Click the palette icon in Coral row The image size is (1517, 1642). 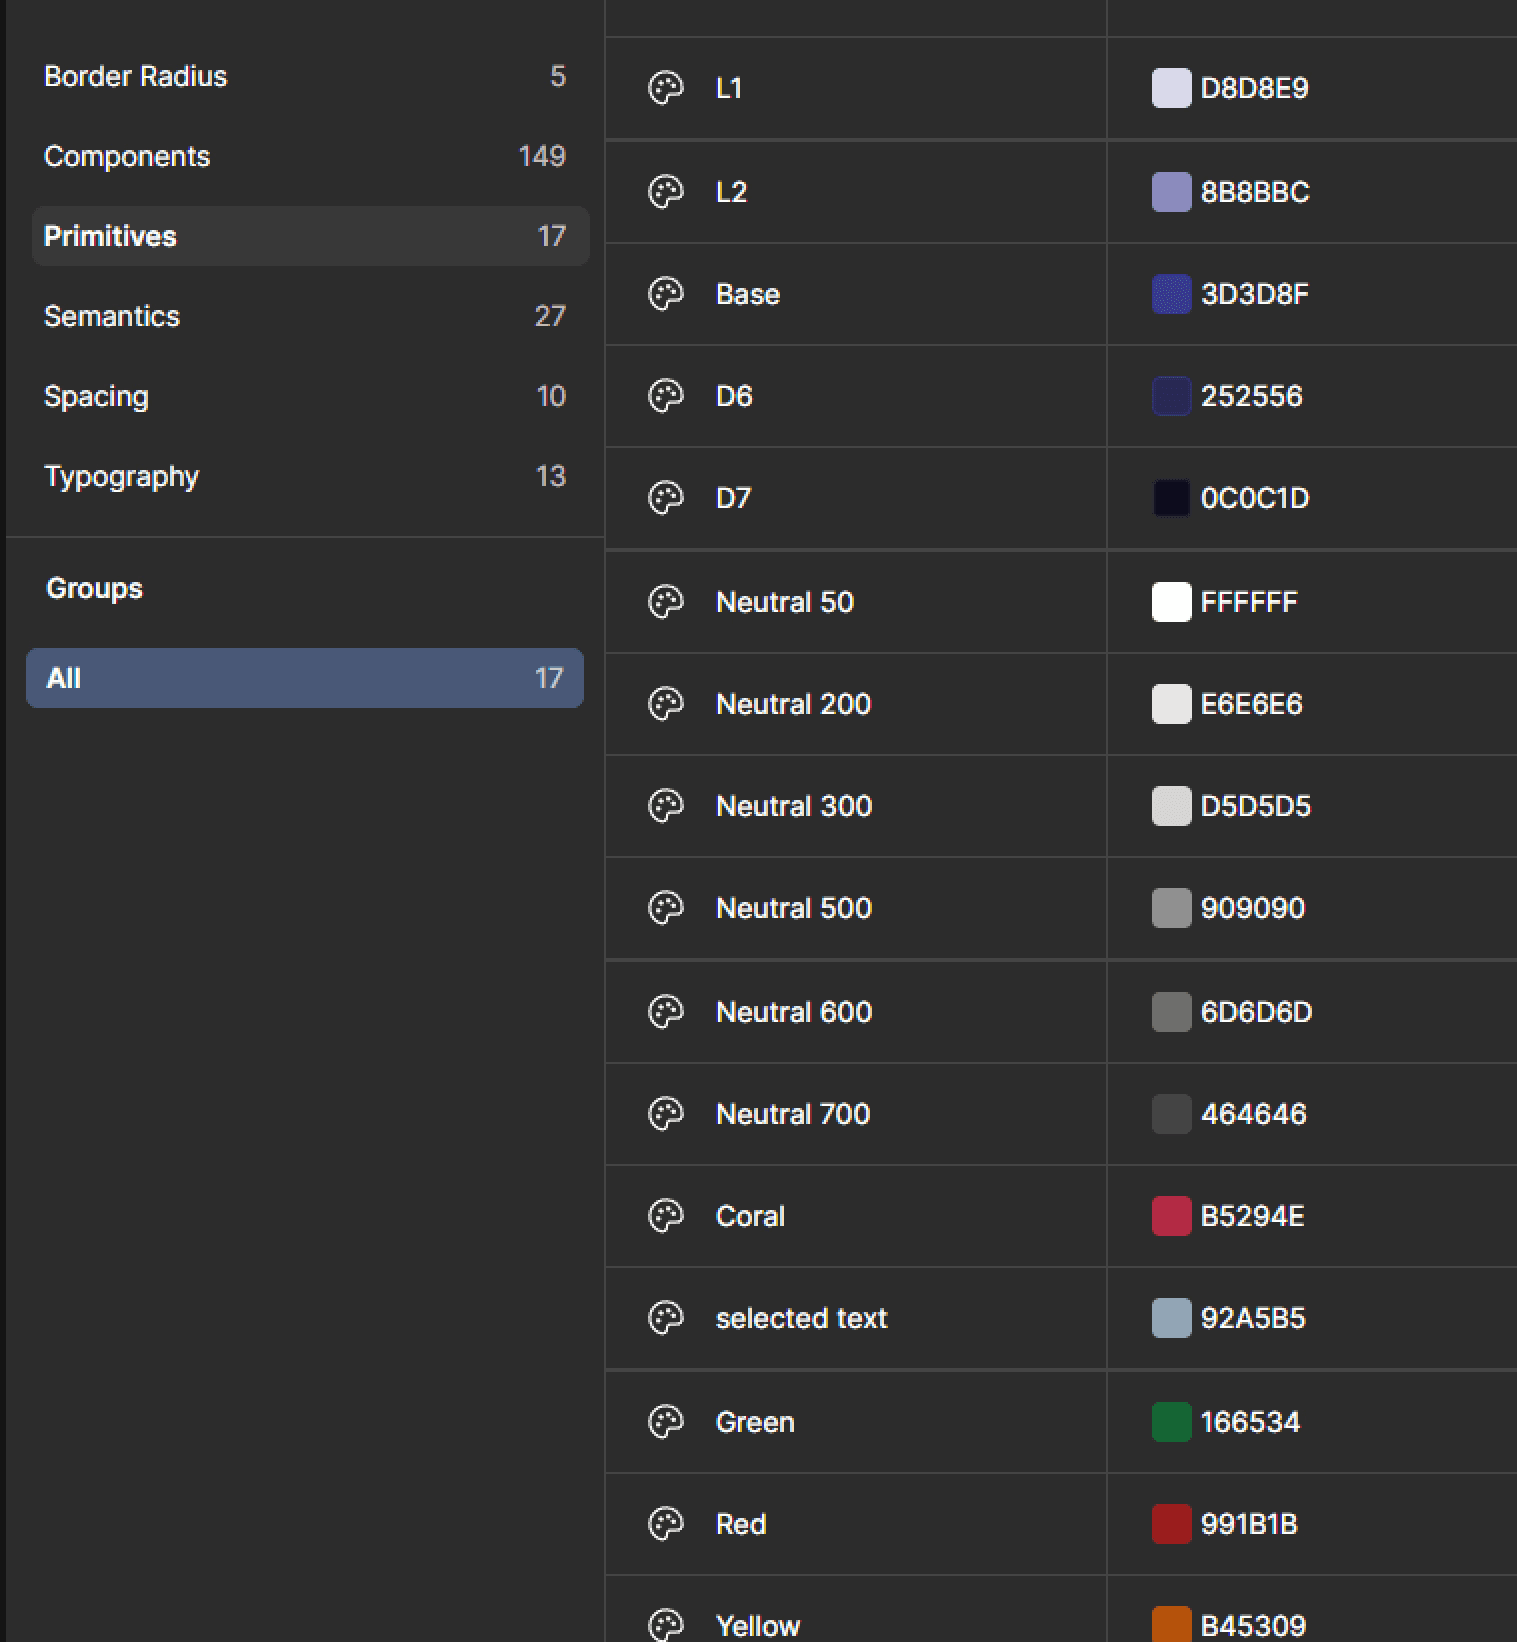666,1216
